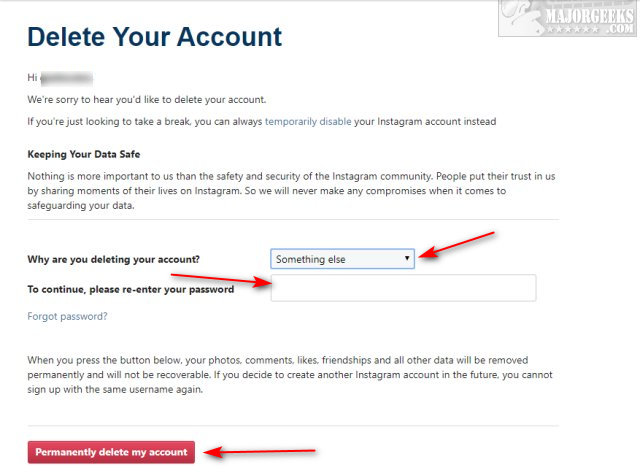Focus the re-enter password input field
The width and height of the screenshot is (640, 473).
point(403,288)
